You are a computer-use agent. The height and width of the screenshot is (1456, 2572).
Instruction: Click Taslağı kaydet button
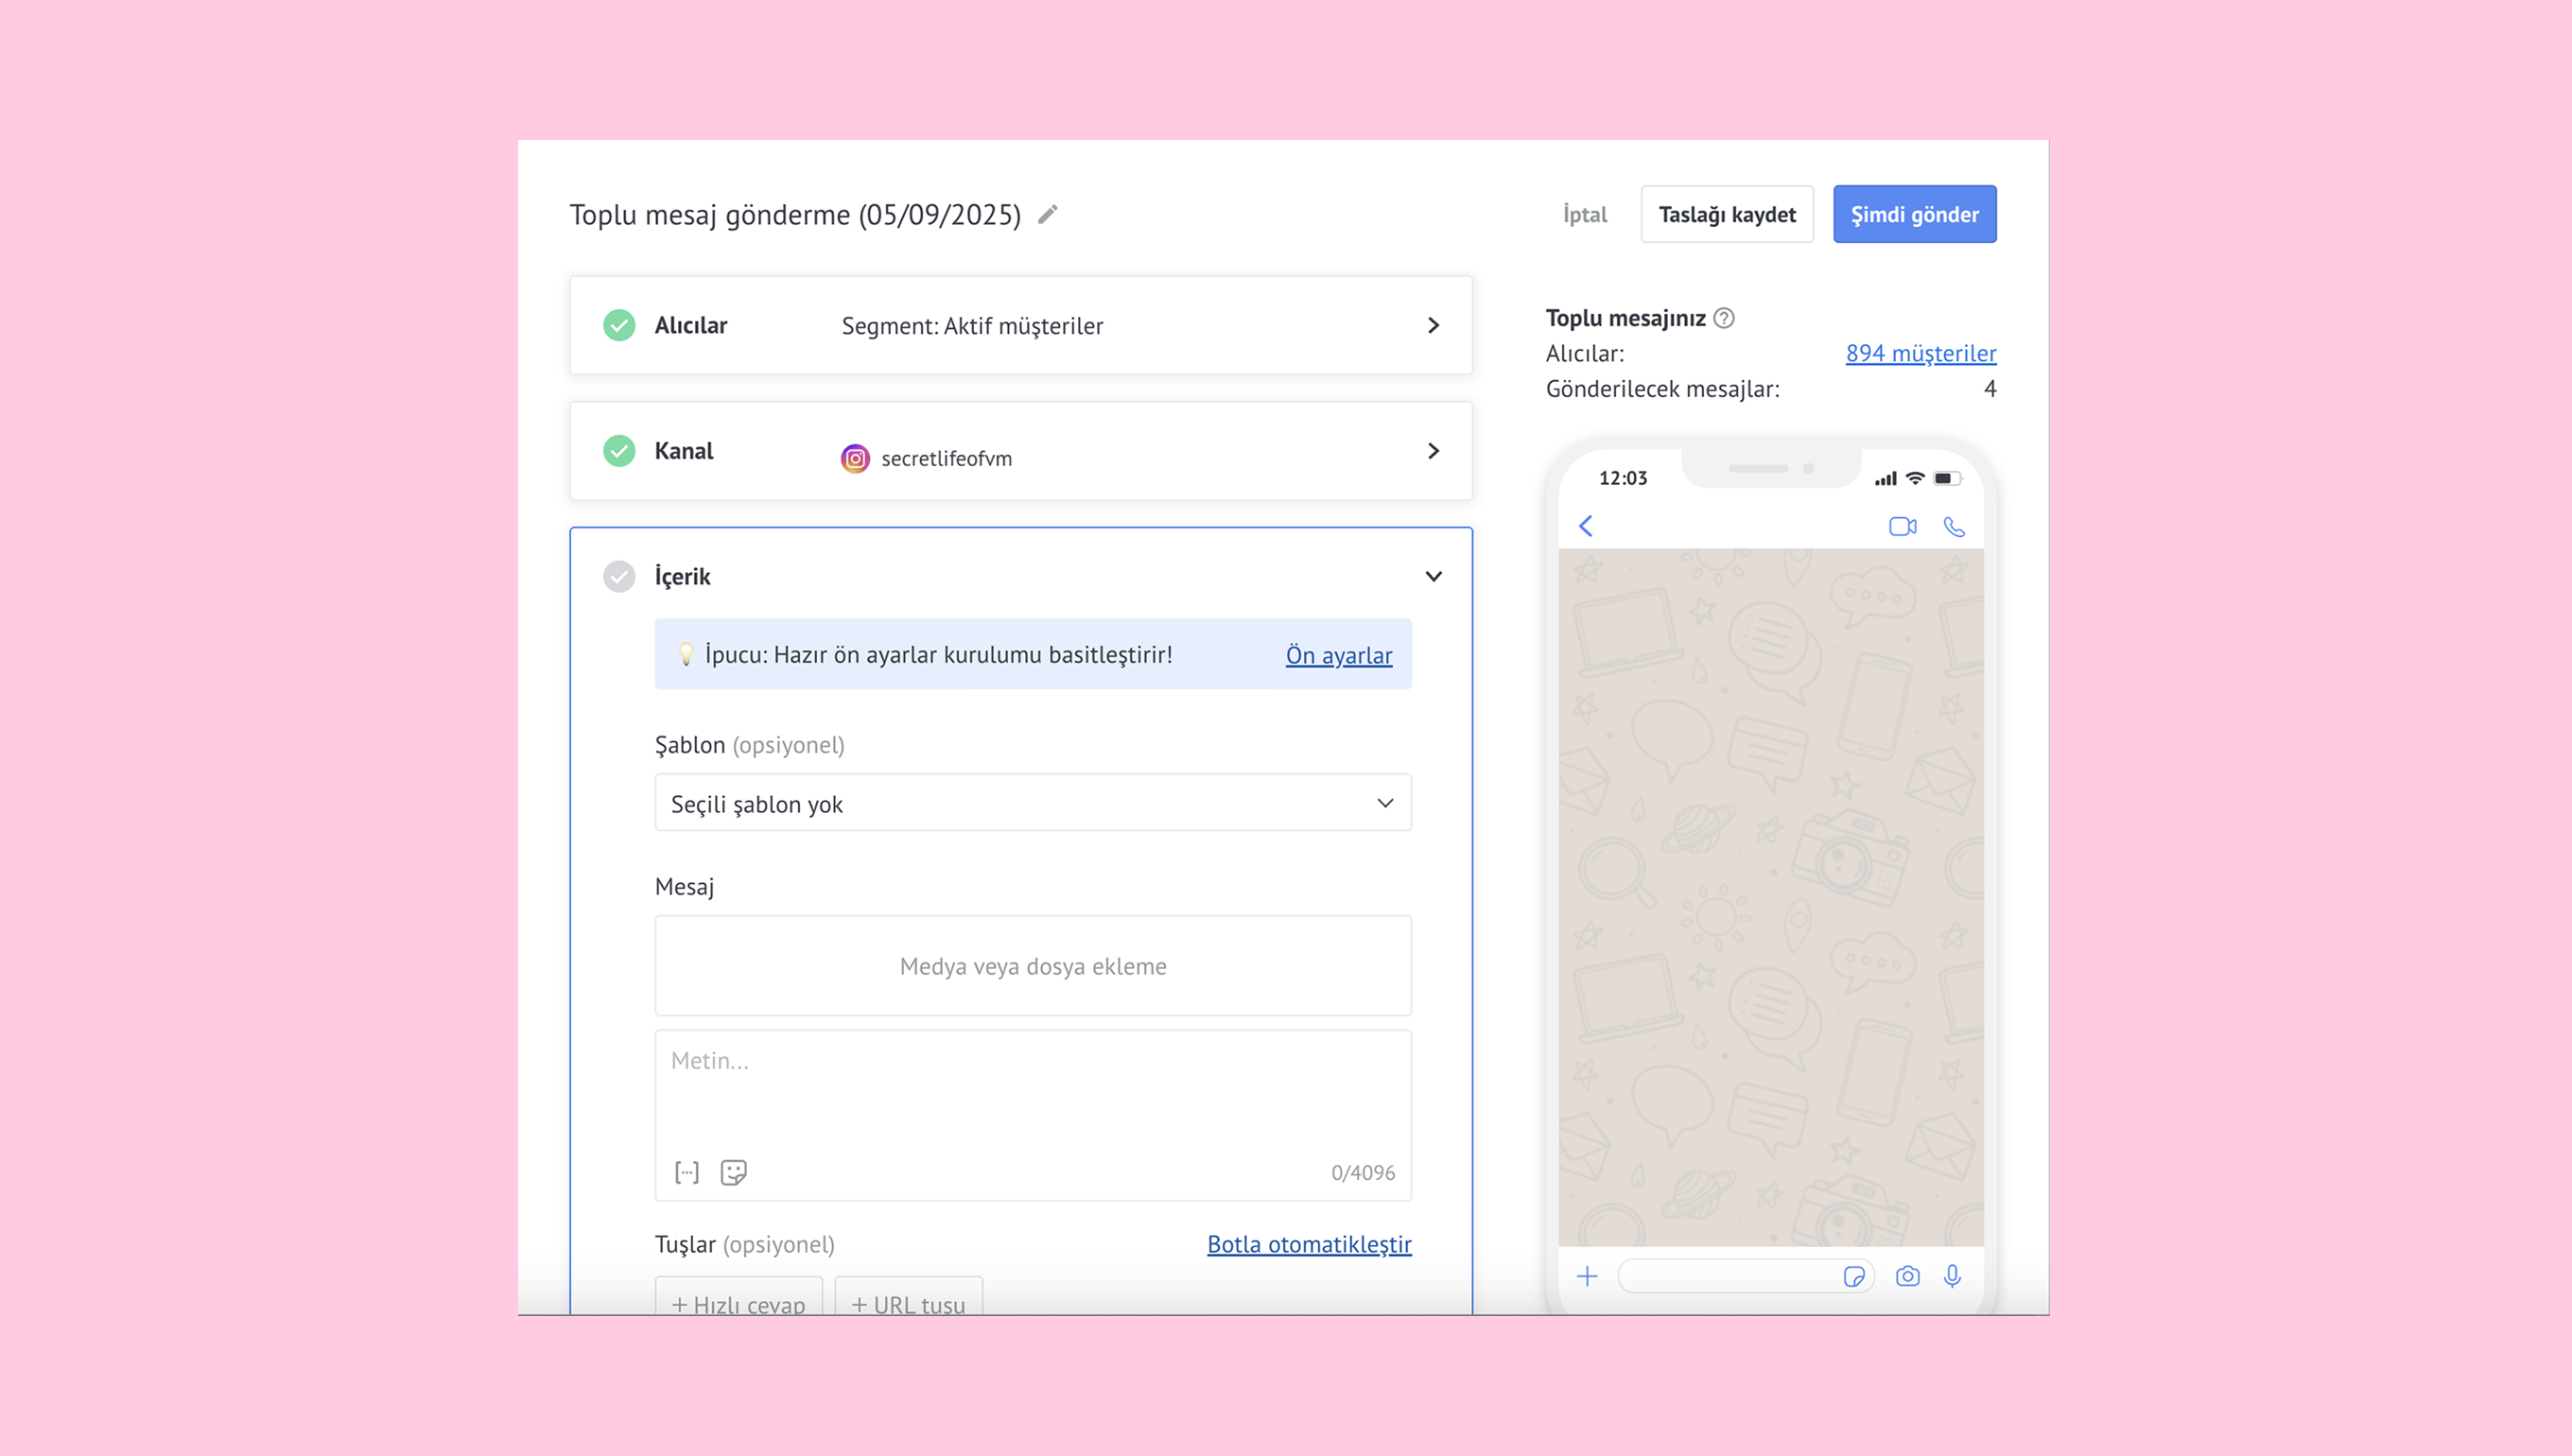tap(1727, 214)
